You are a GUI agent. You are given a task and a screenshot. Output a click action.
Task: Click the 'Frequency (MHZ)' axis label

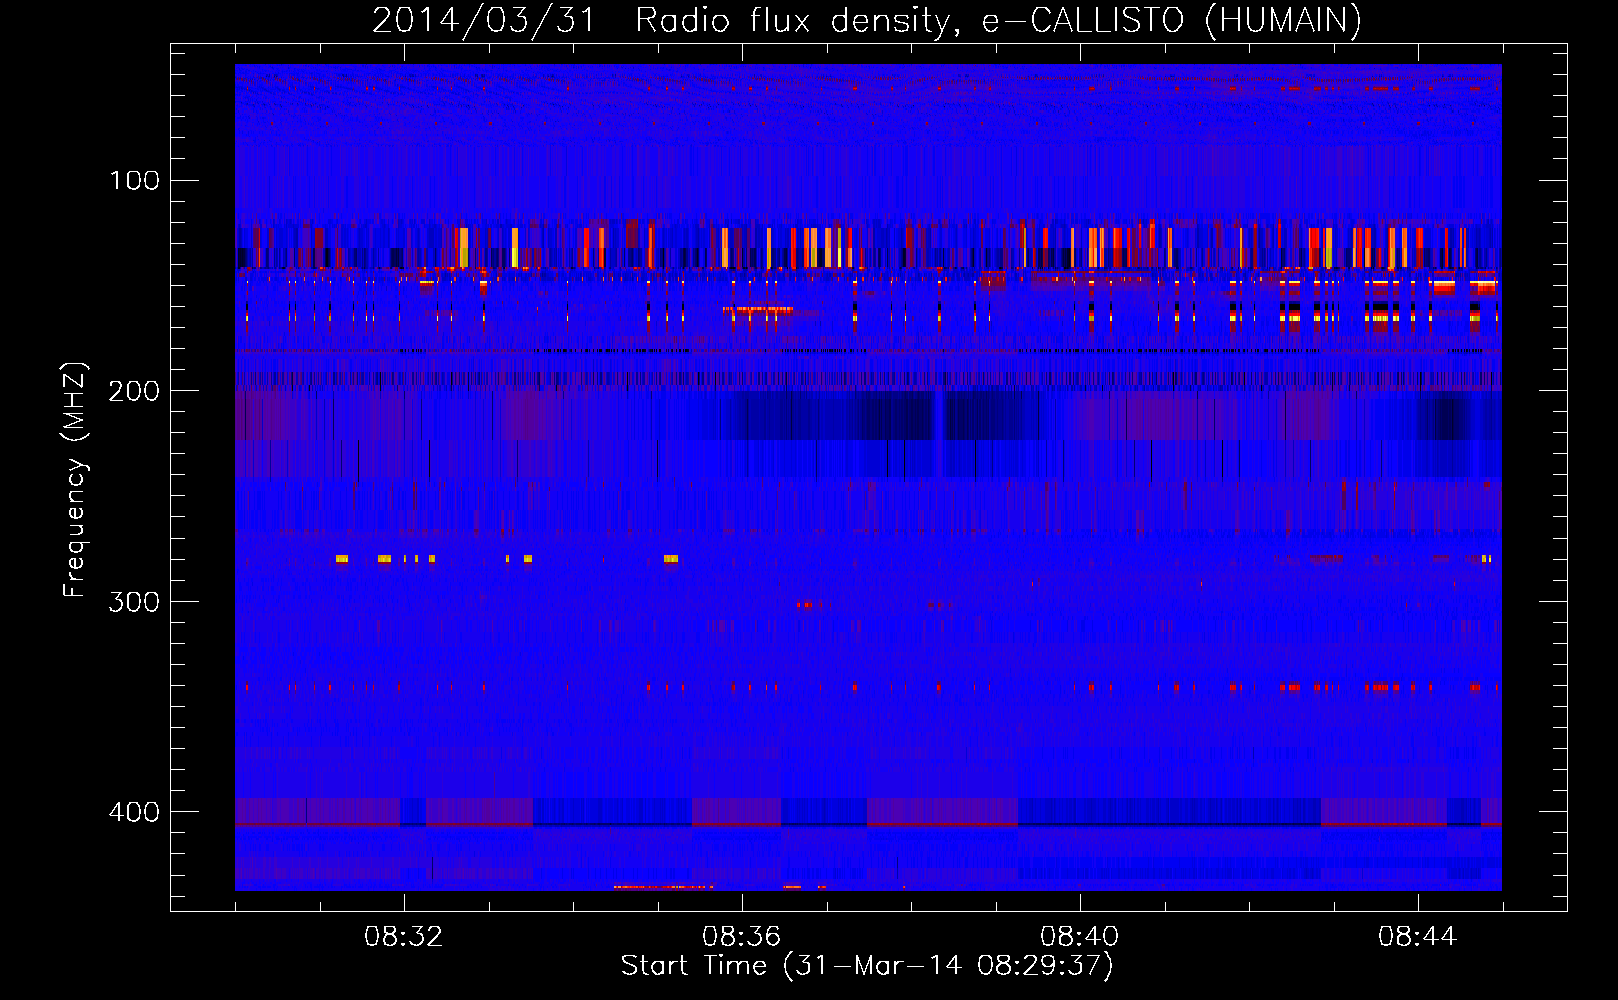[75, 479]
